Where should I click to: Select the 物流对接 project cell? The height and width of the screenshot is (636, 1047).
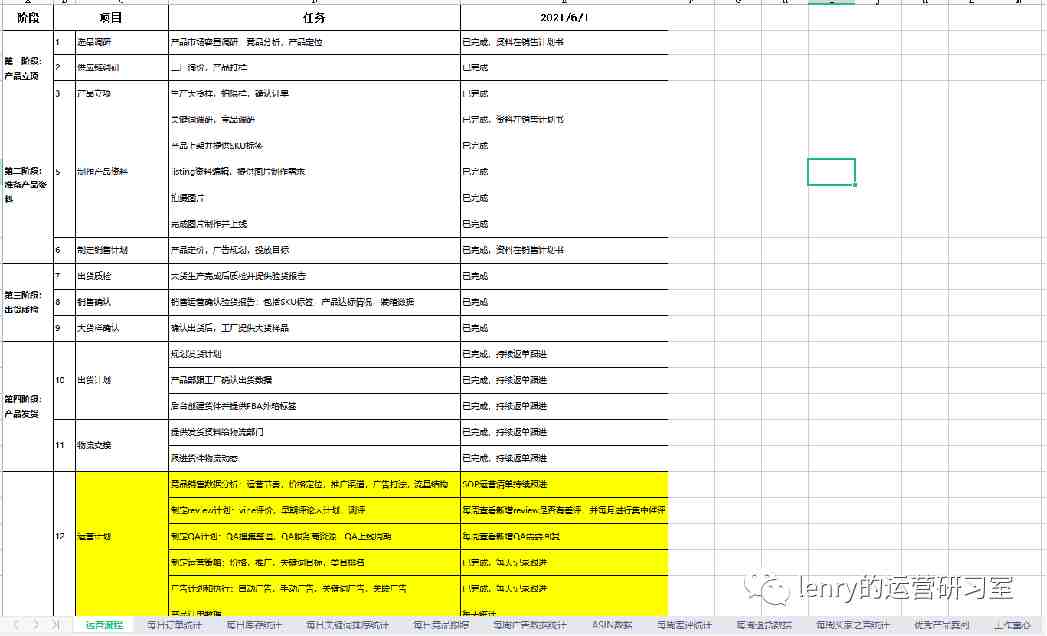point(122,445)
